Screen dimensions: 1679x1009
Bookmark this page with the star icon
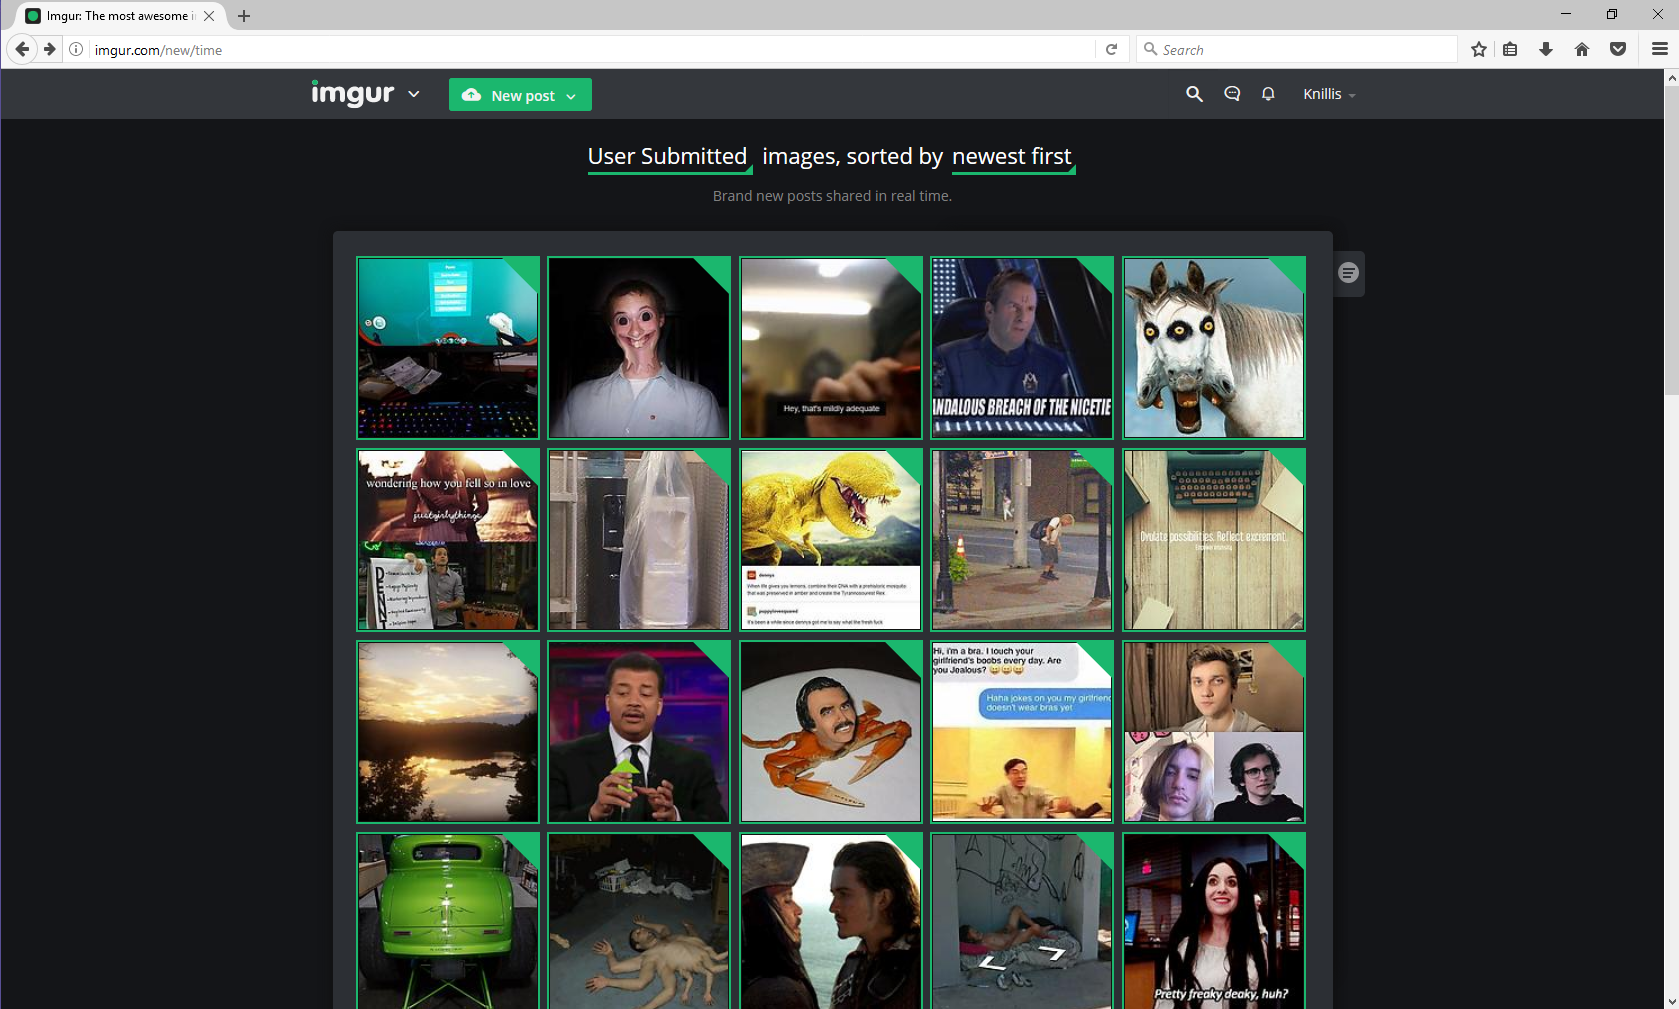[x=1479, y=49]
